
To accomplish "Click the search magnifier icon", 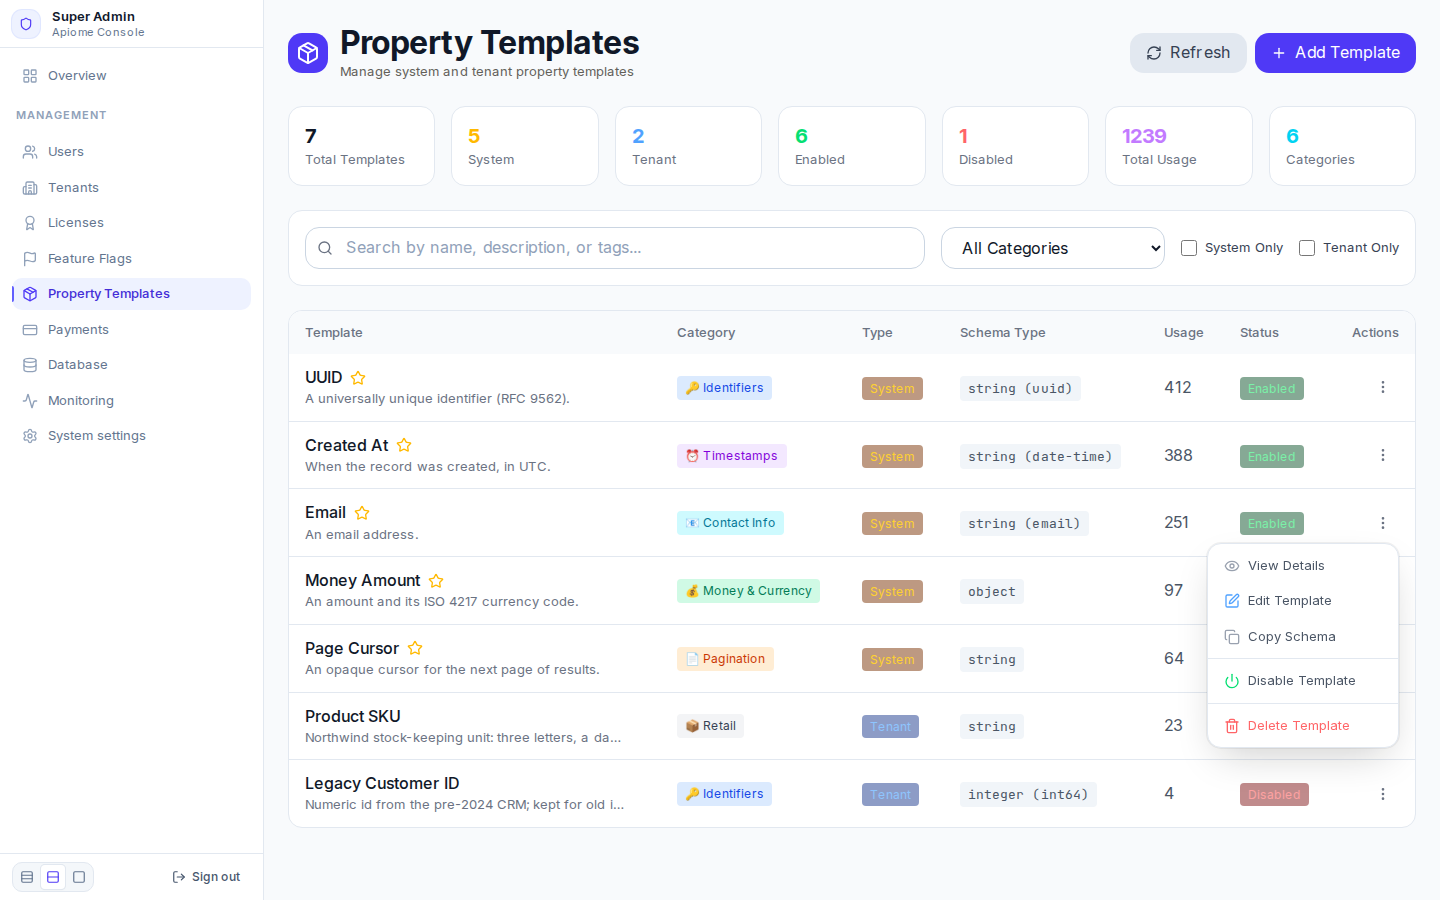I will point(325,248).
